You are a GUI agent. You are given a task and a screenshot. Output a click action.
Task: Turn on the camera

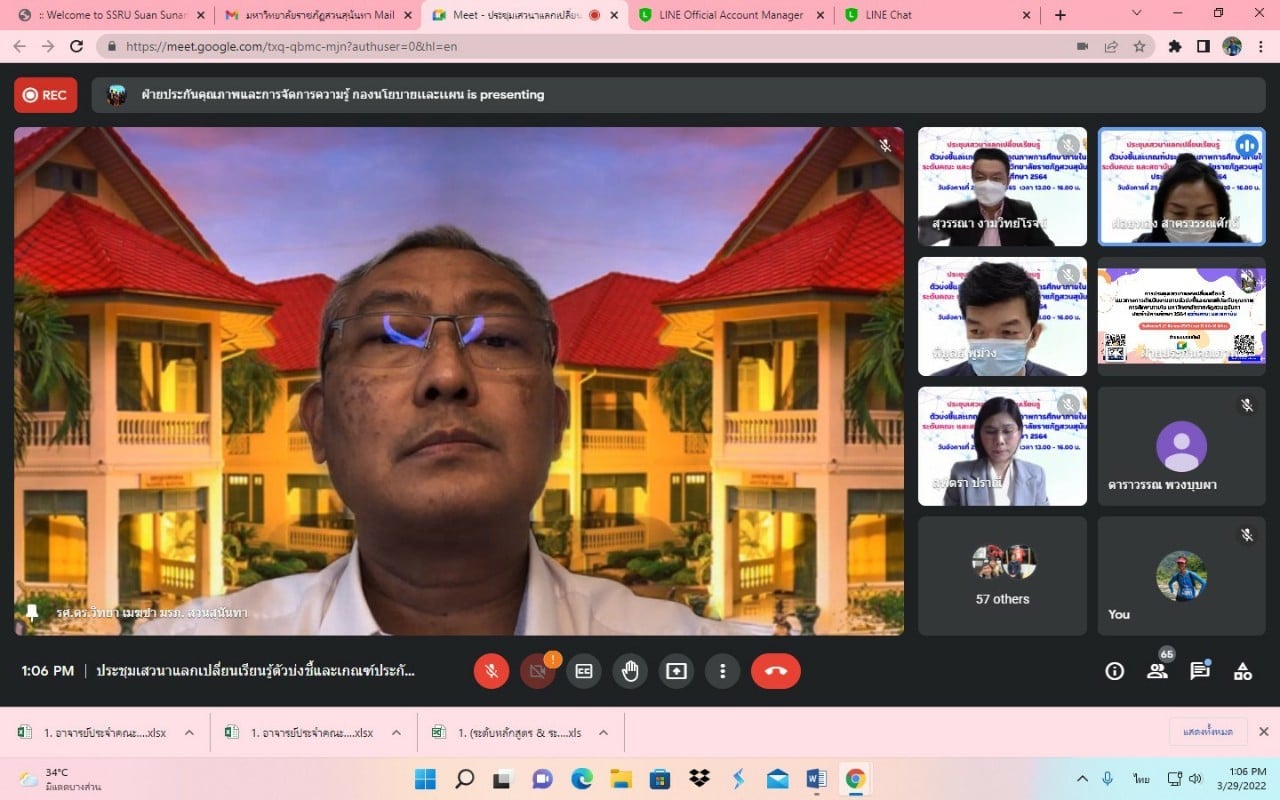pos(537,671)
